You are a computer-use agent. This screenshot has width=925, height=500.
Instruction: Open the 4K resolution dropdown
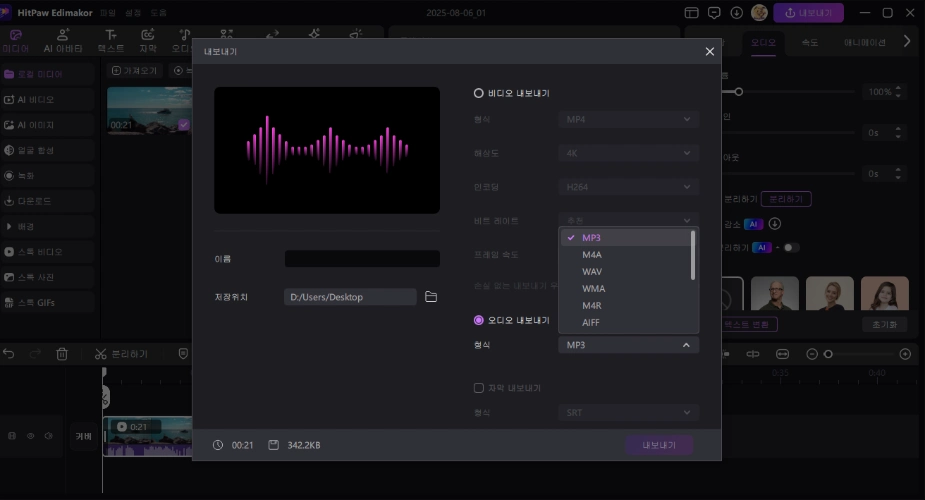click(x=628, y=153)
